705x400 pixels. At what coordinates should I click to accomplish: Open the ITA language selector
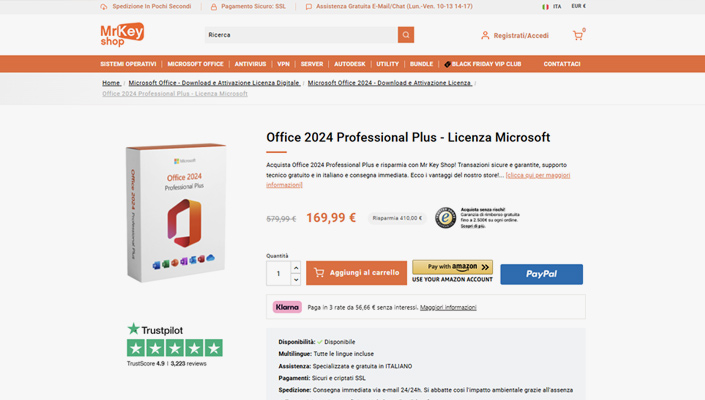click(x=556, y=6)
